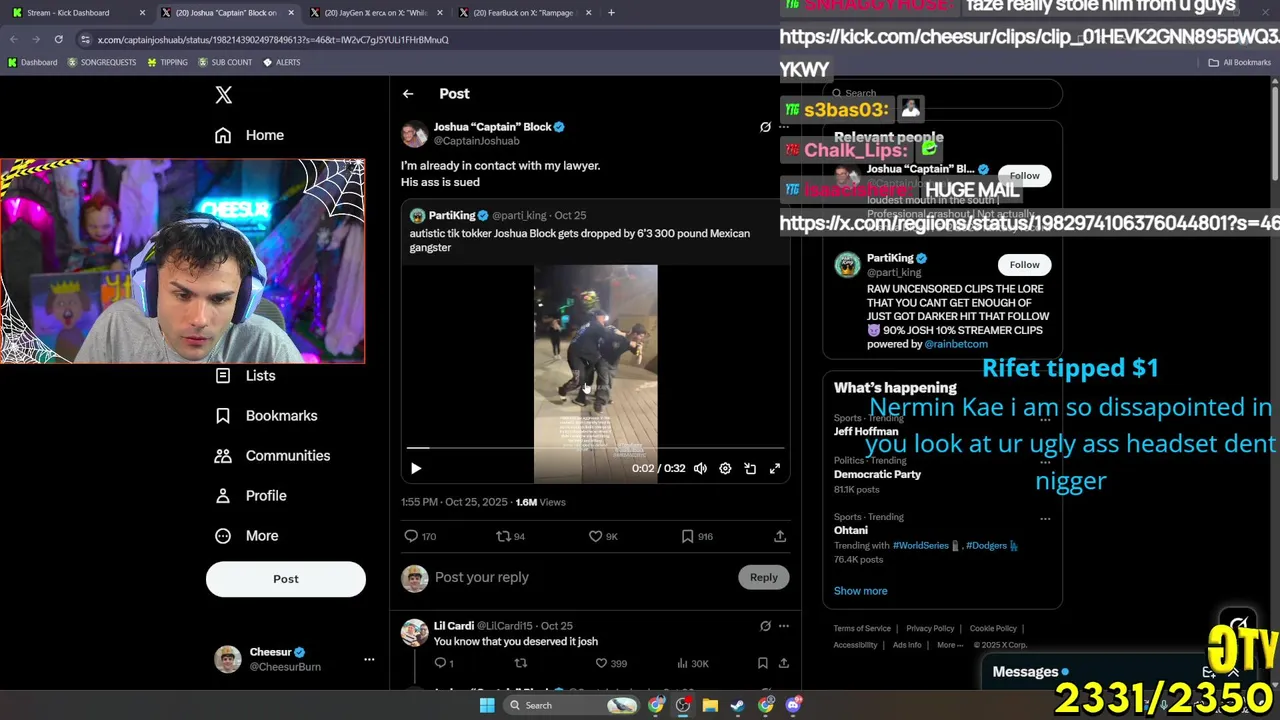Open the All Bookmarks folder

pyautogui.click(x=1239, y=62)
